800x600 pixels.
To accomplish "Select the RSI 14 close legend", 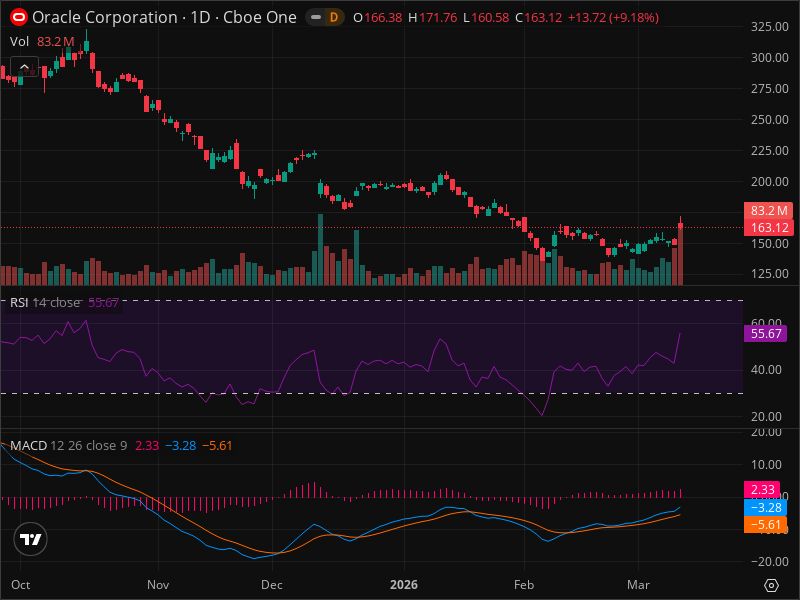I will click(64, 303).
